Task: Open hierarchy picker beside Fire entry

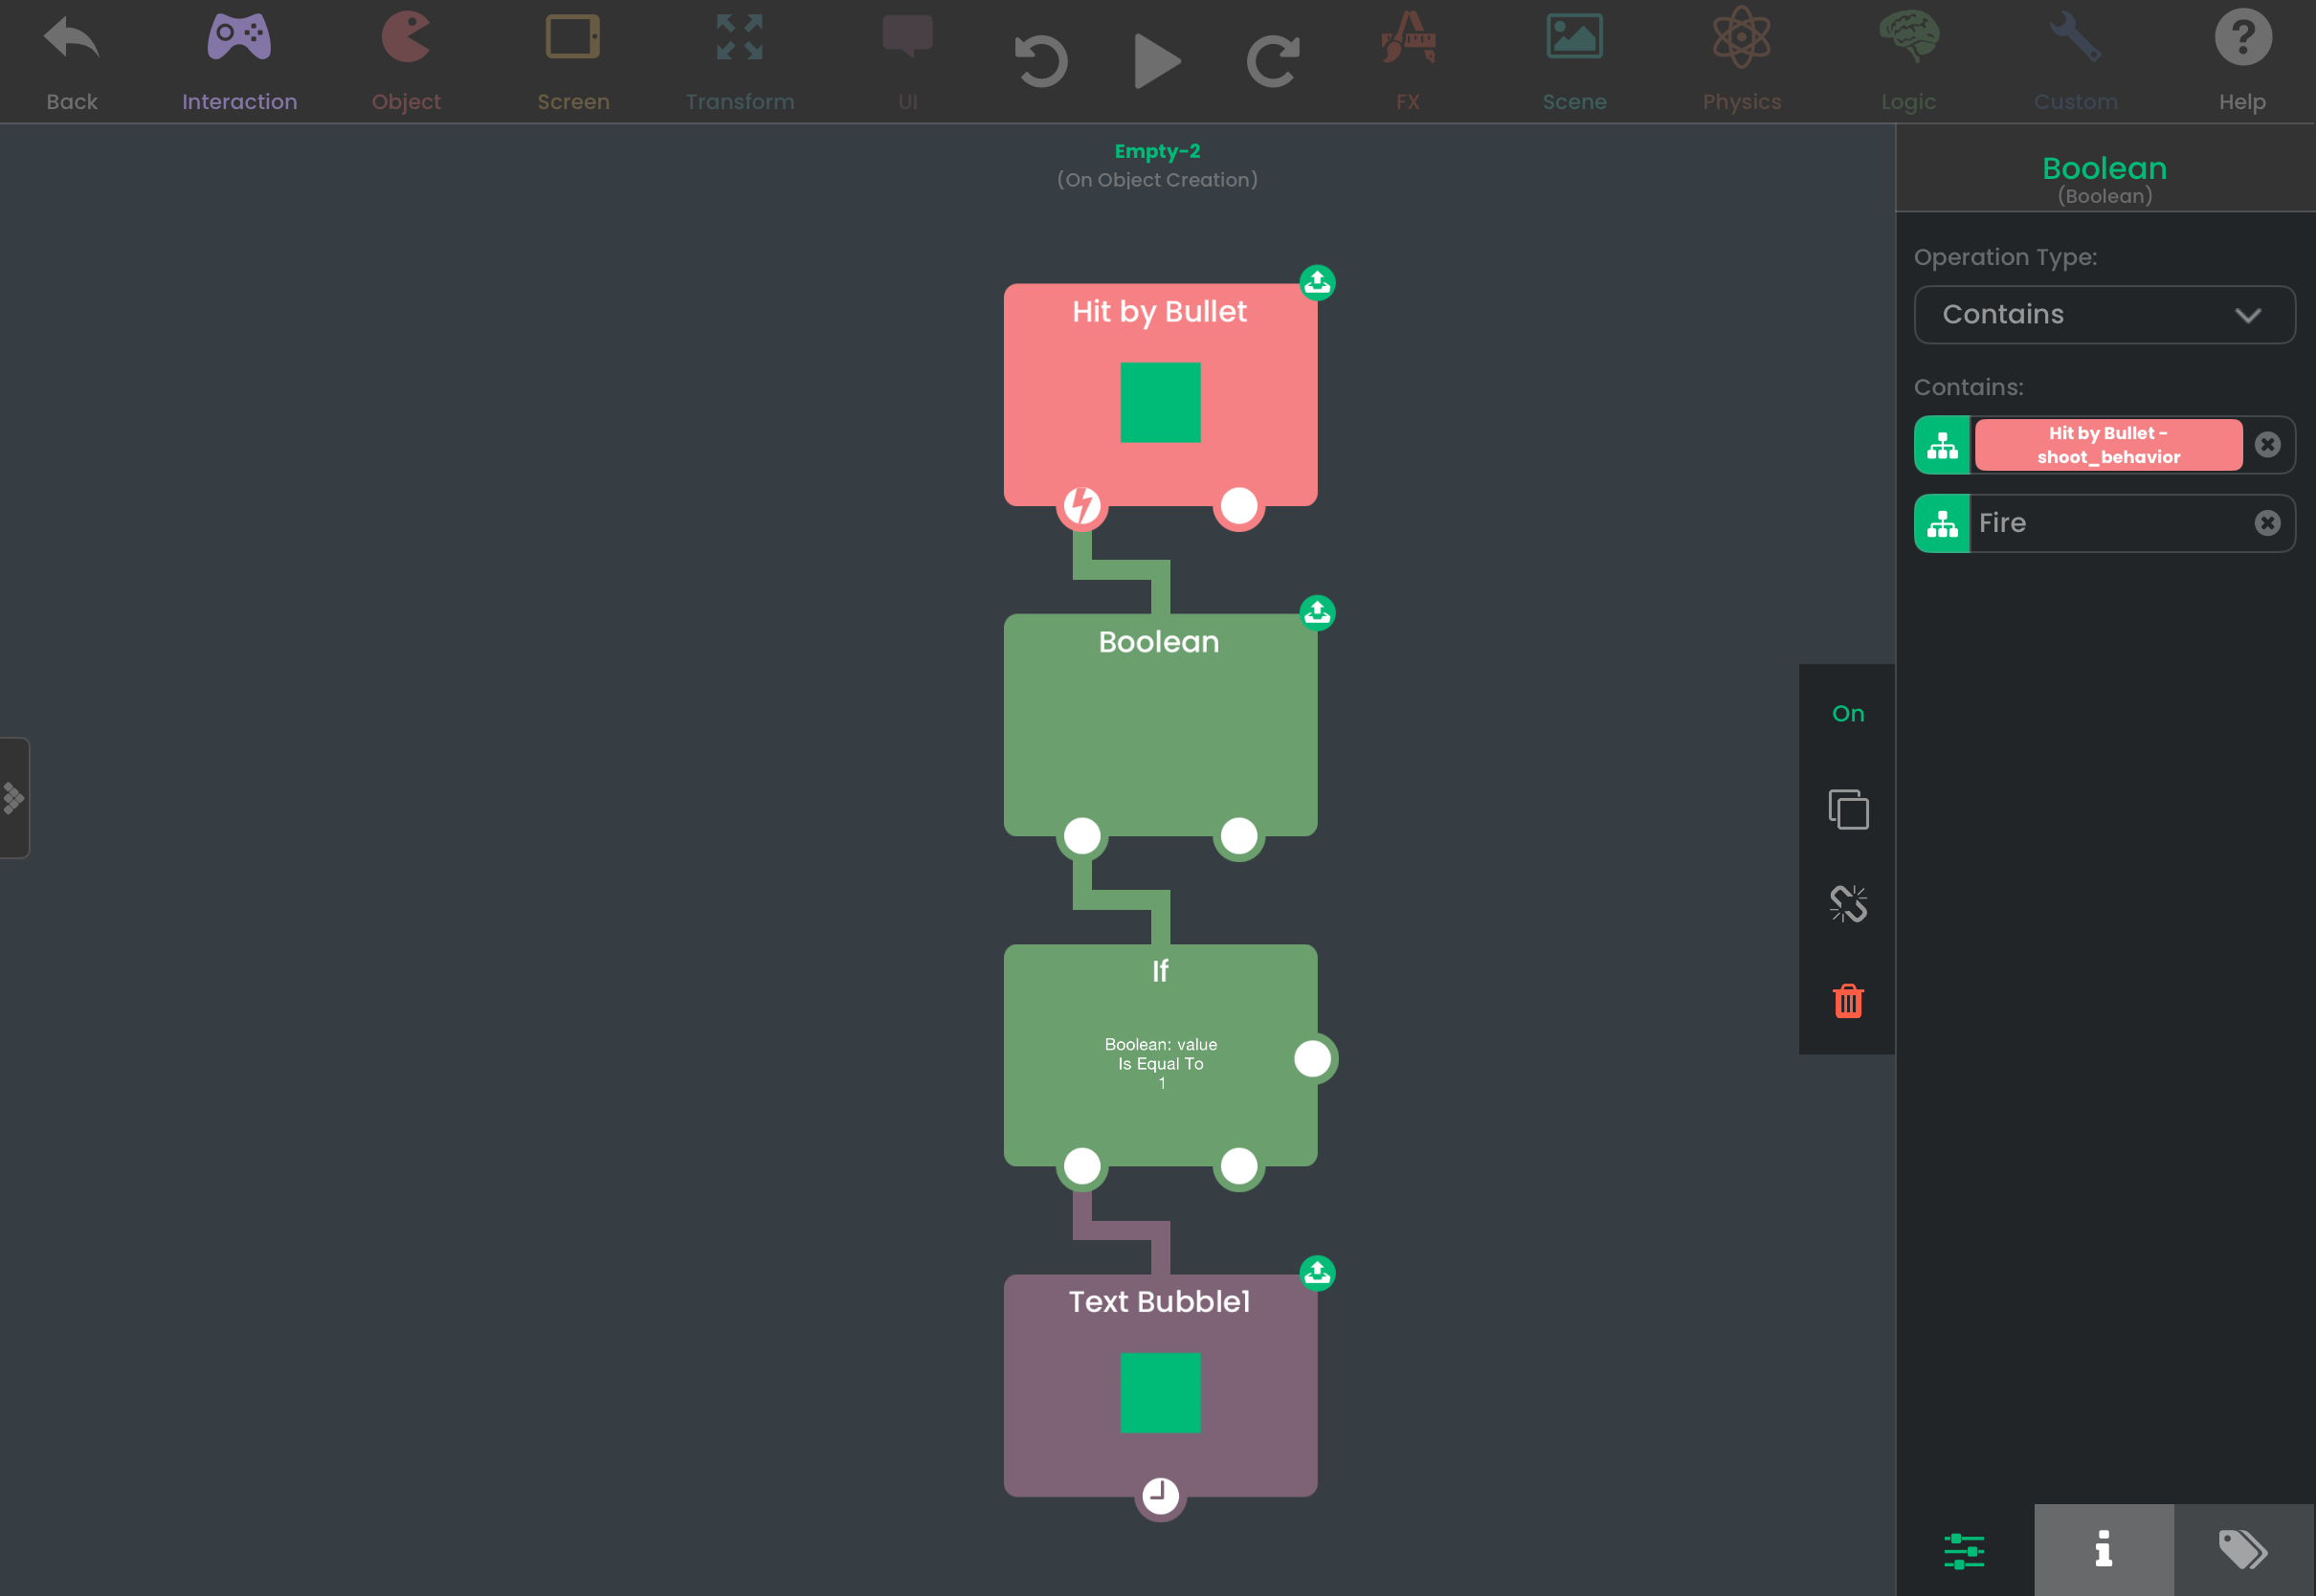Action: (x=1942, y=523)
